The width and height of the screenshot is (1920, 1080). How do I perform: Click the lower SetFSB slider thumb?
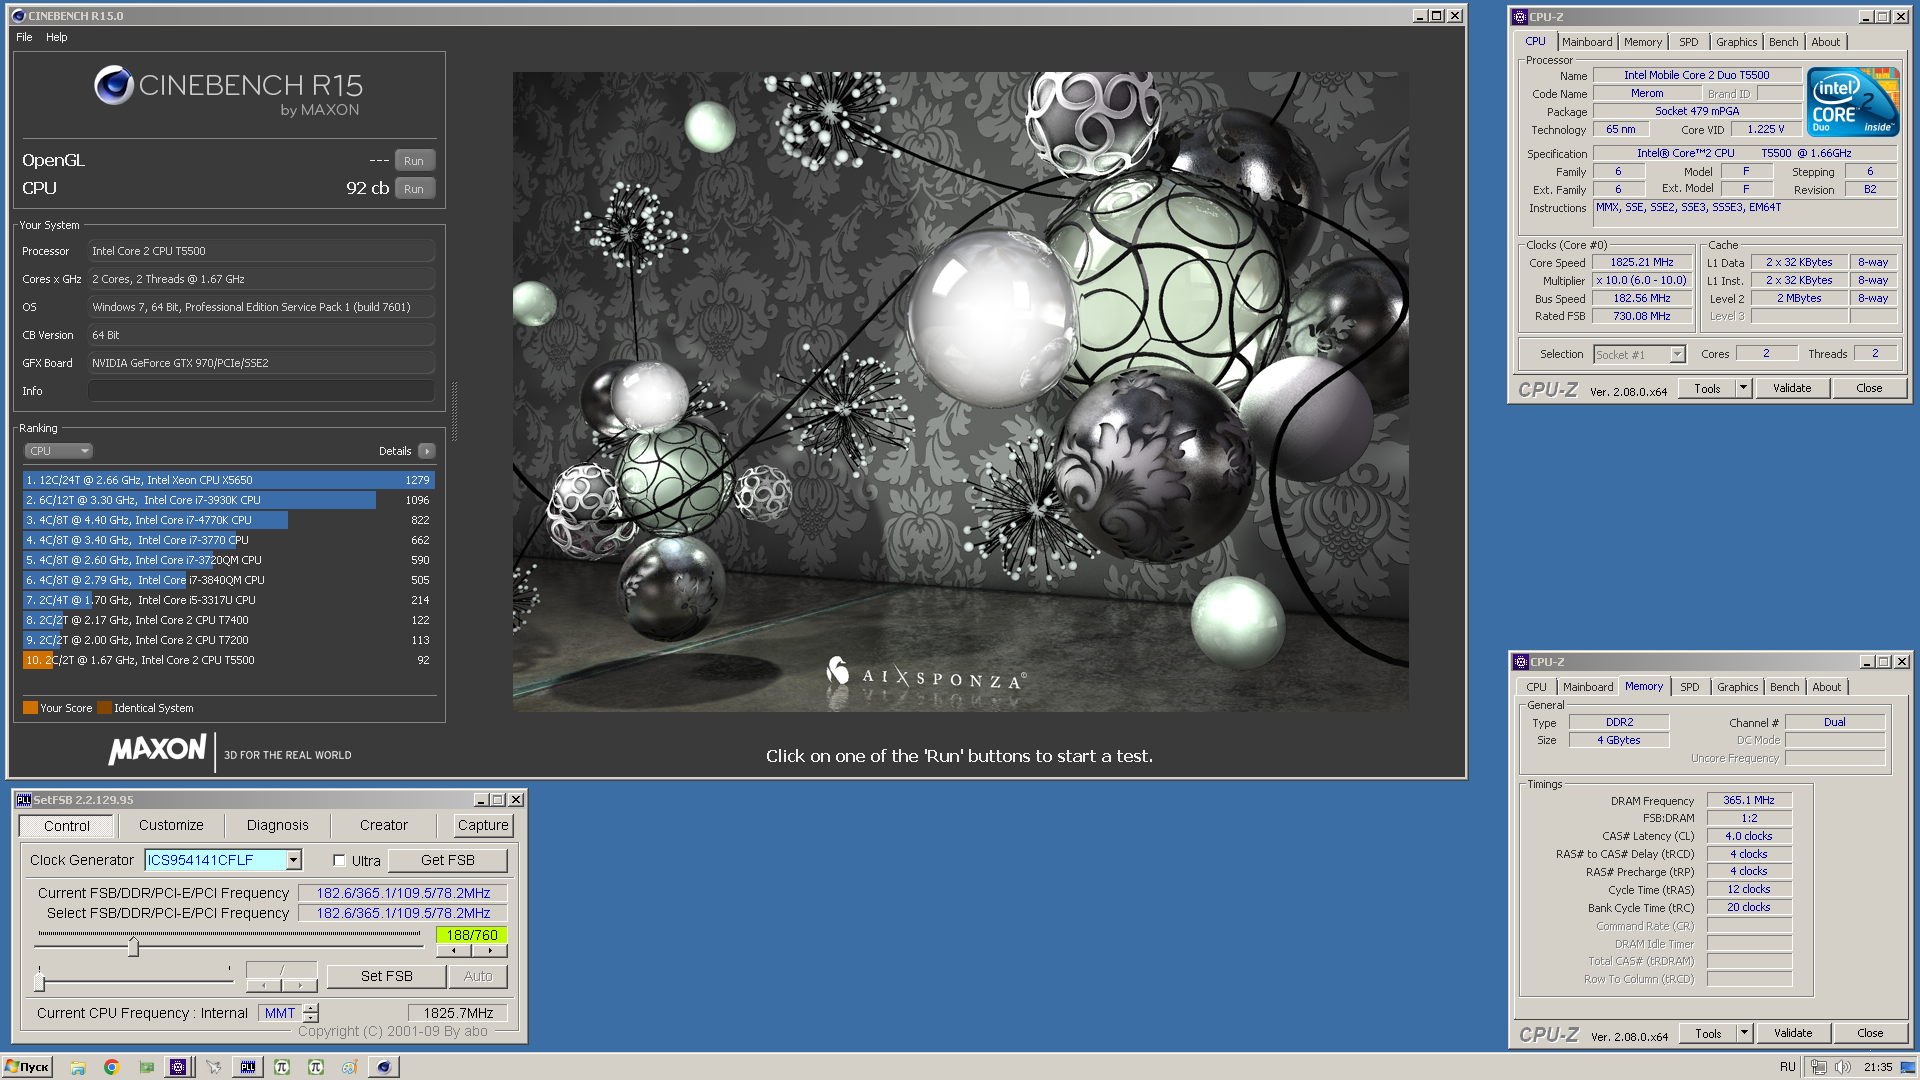click(x=39, y=981)
